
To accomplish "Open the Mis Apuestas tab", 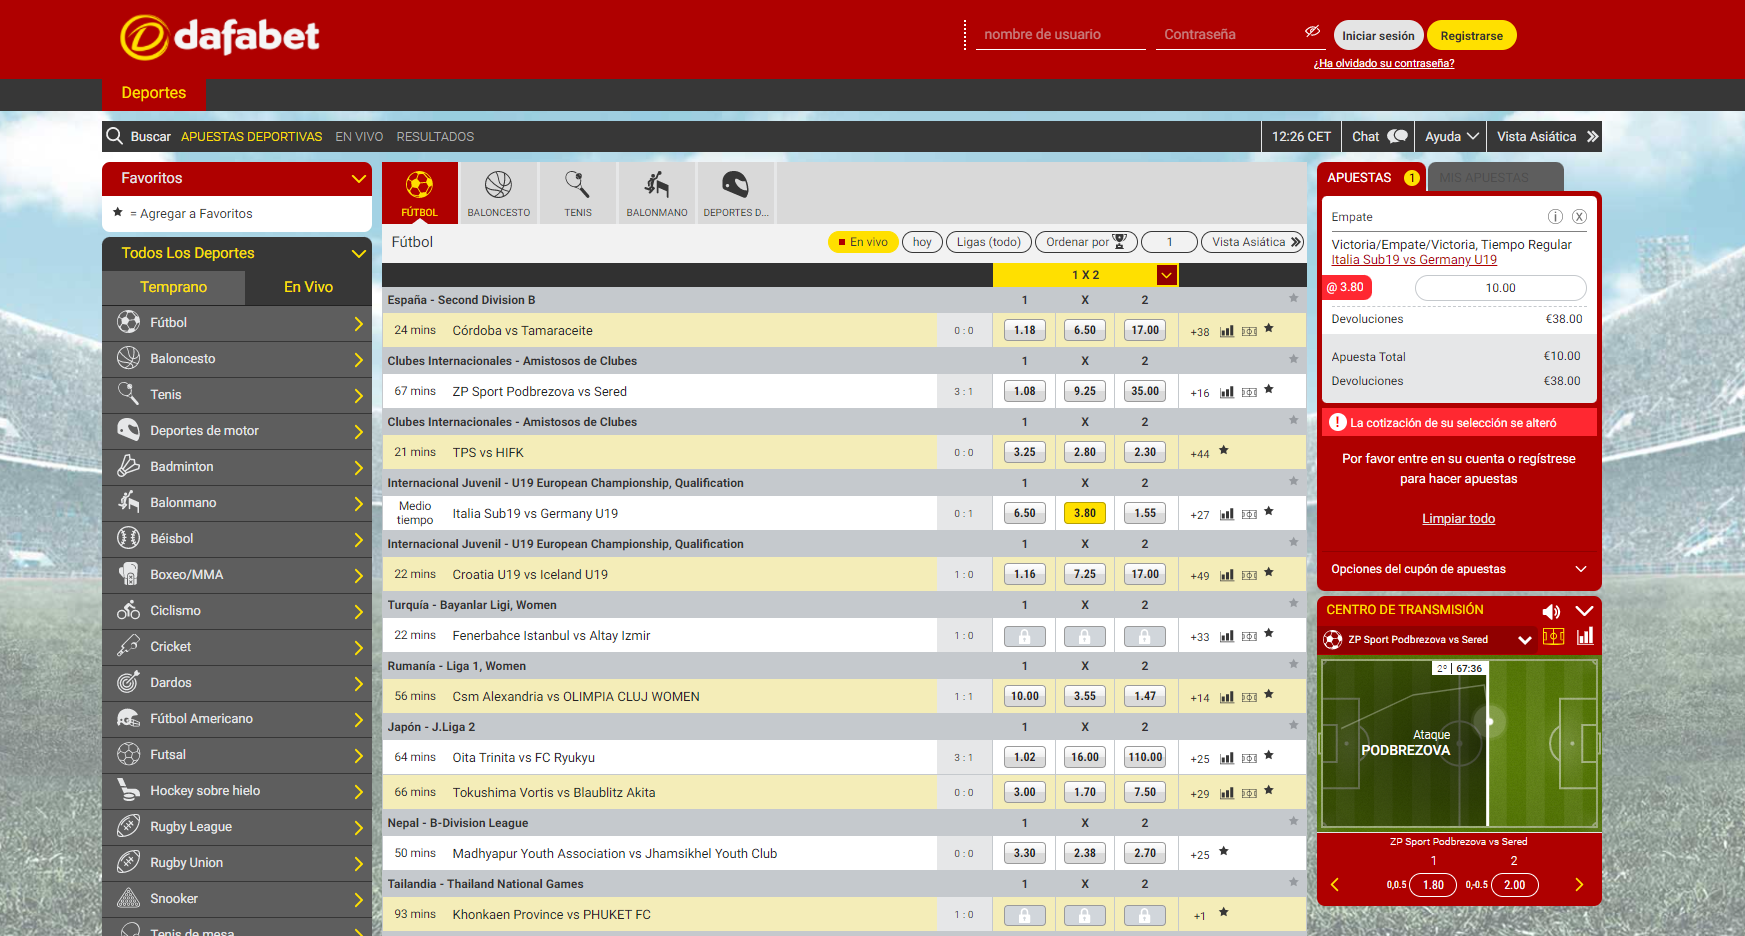I will 1495,177.
